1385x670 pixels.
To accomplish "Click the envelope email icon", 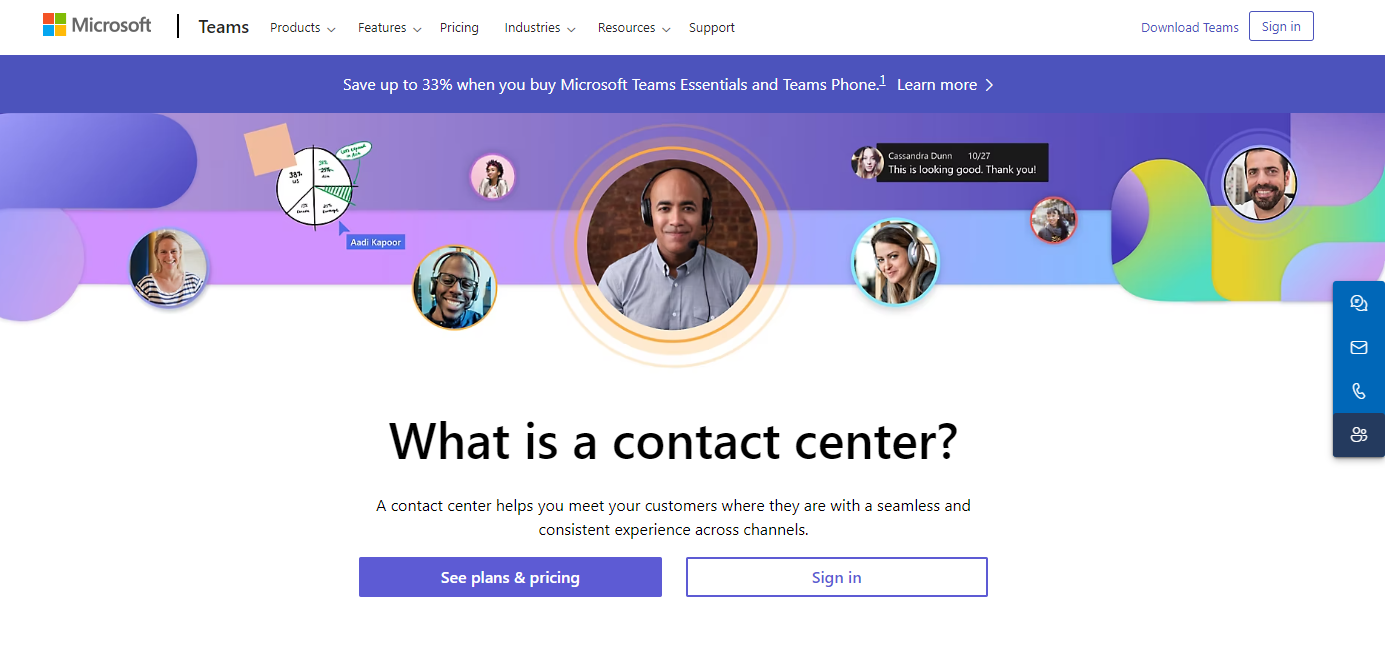I will [x=1359, y=348].
